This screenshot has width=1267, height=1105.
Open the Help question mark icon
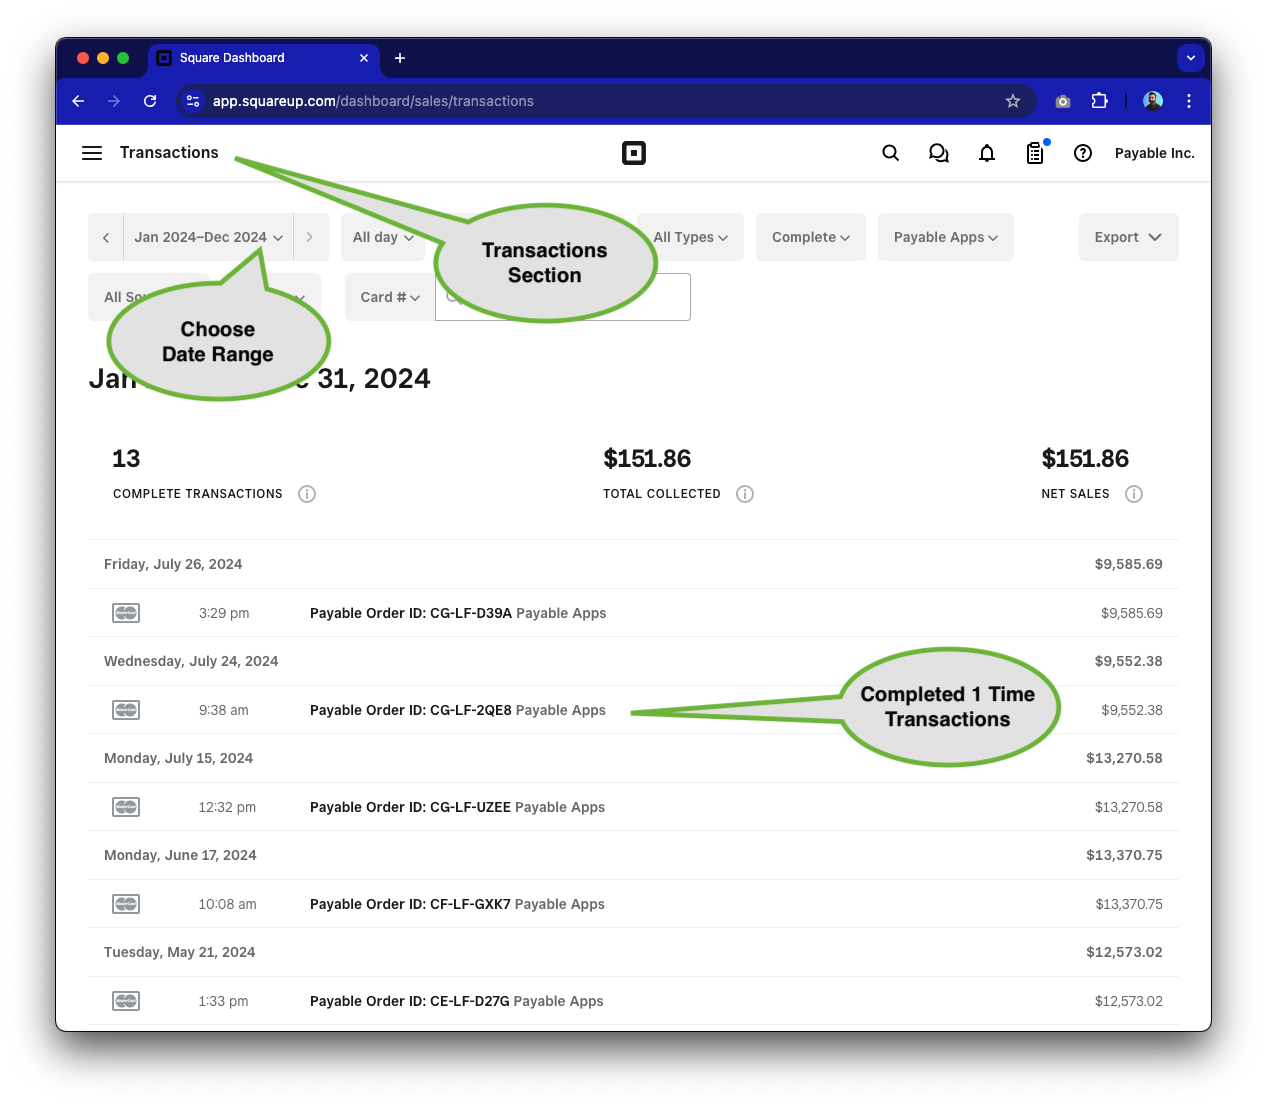click(1083, 153)
